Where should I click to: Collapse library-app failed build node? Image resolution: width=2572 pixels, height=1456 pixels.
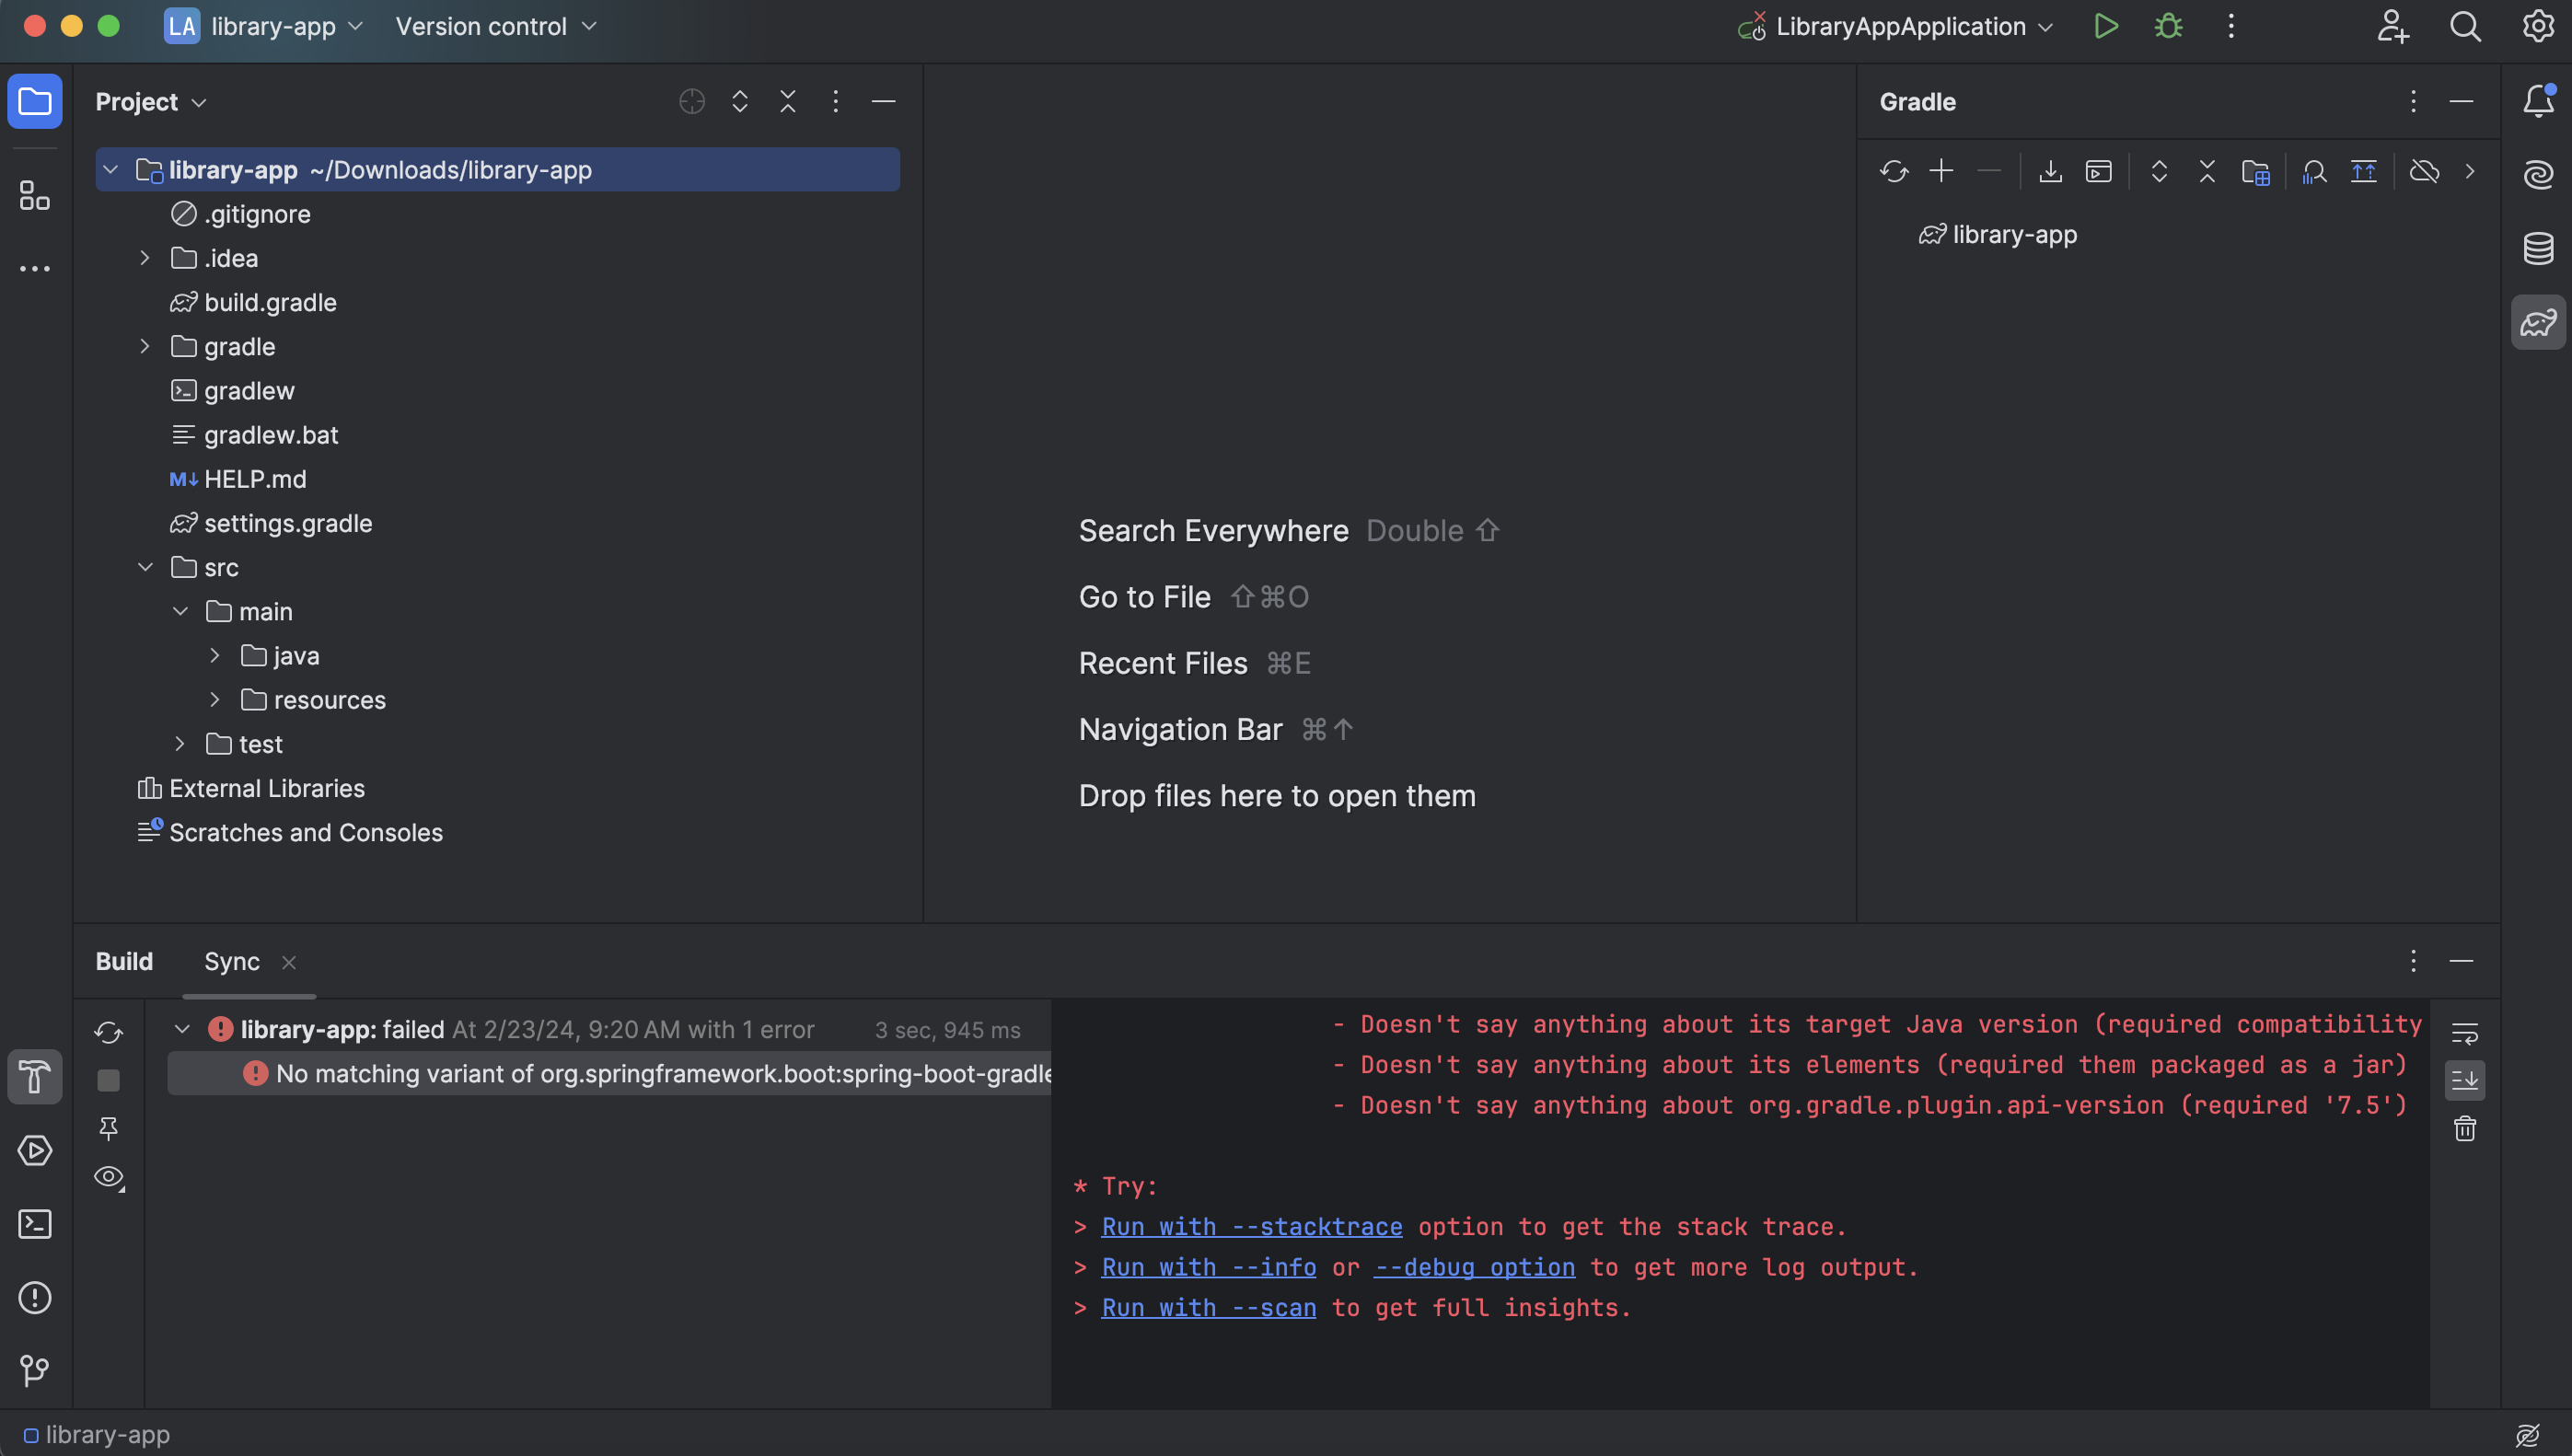coord(182,1029)
